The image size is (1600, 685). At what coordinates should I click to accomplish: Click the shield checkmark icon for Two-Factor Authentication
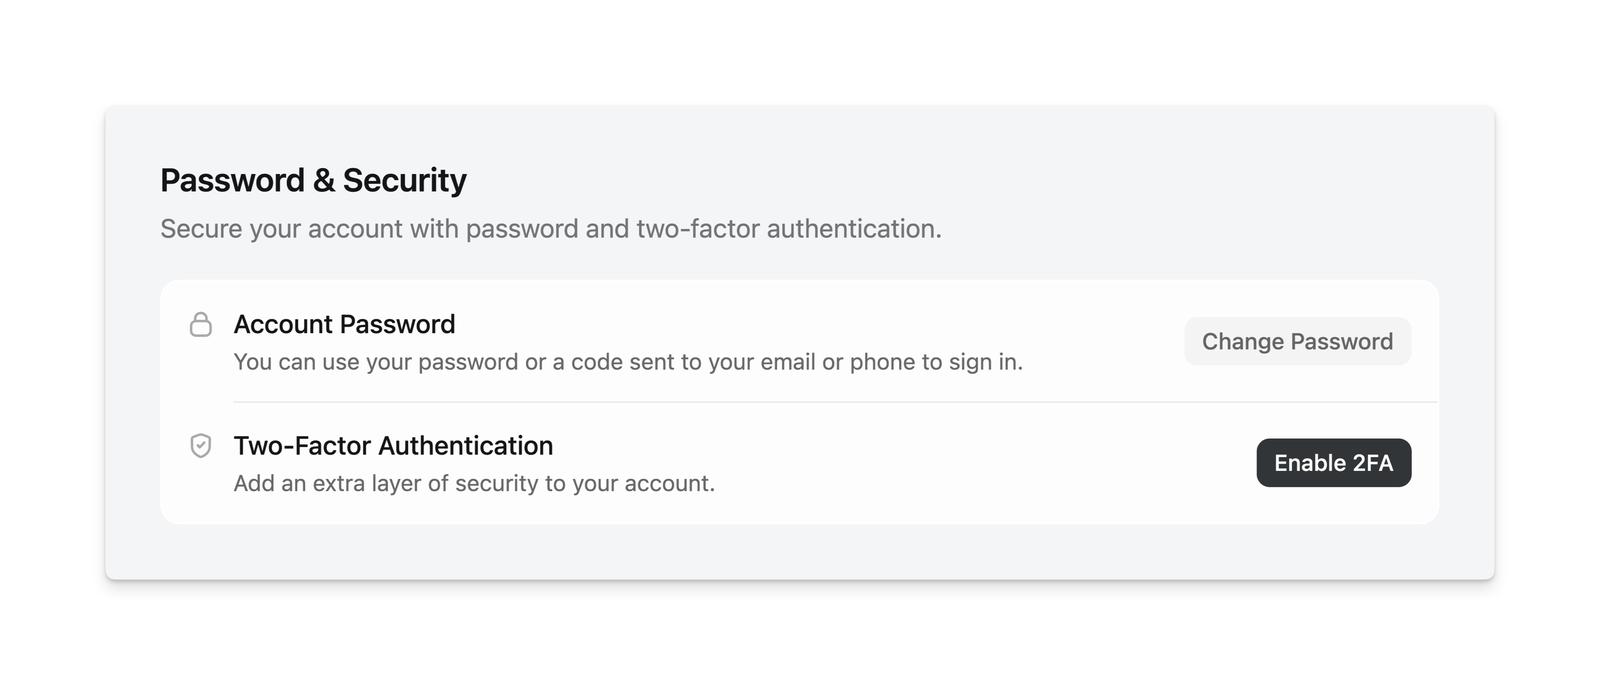tap(201, 446)
